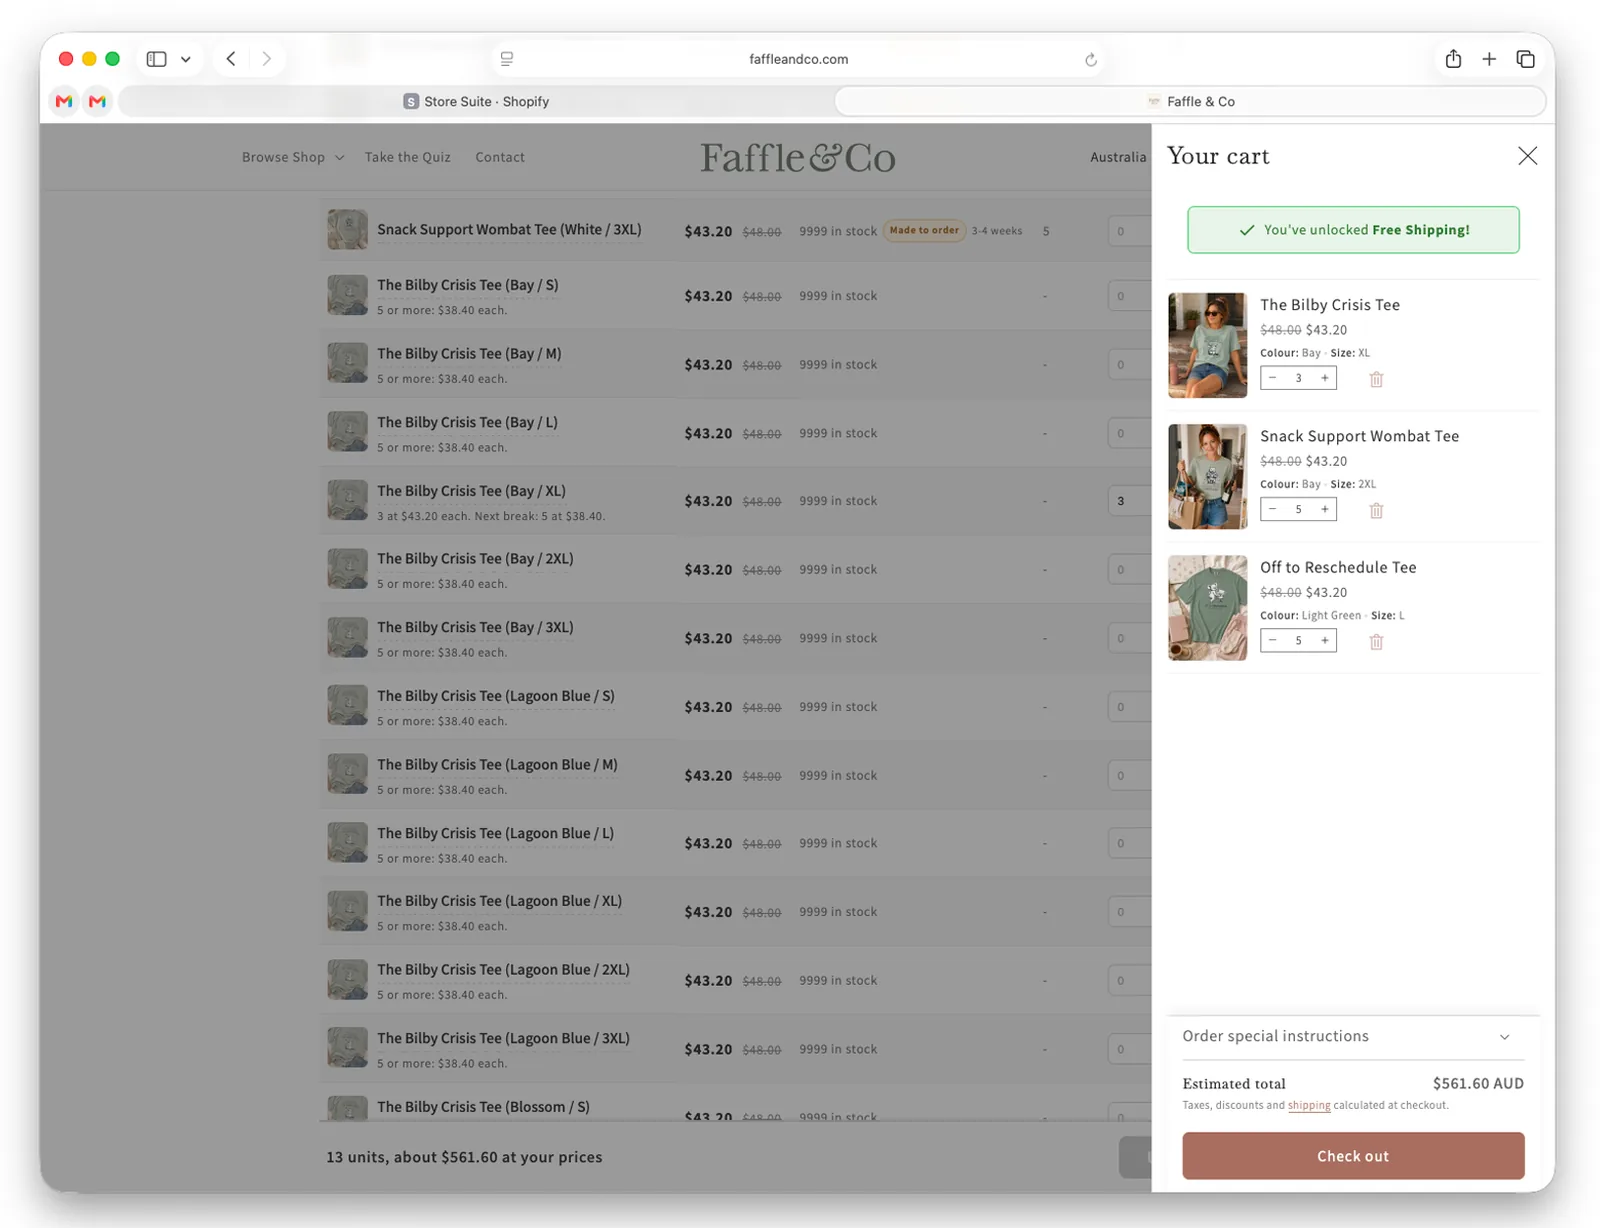View The Bilby Crisis Tee cart thumbnail
This screenshot has width=1600, height=1228.
tap(1208, 345)
